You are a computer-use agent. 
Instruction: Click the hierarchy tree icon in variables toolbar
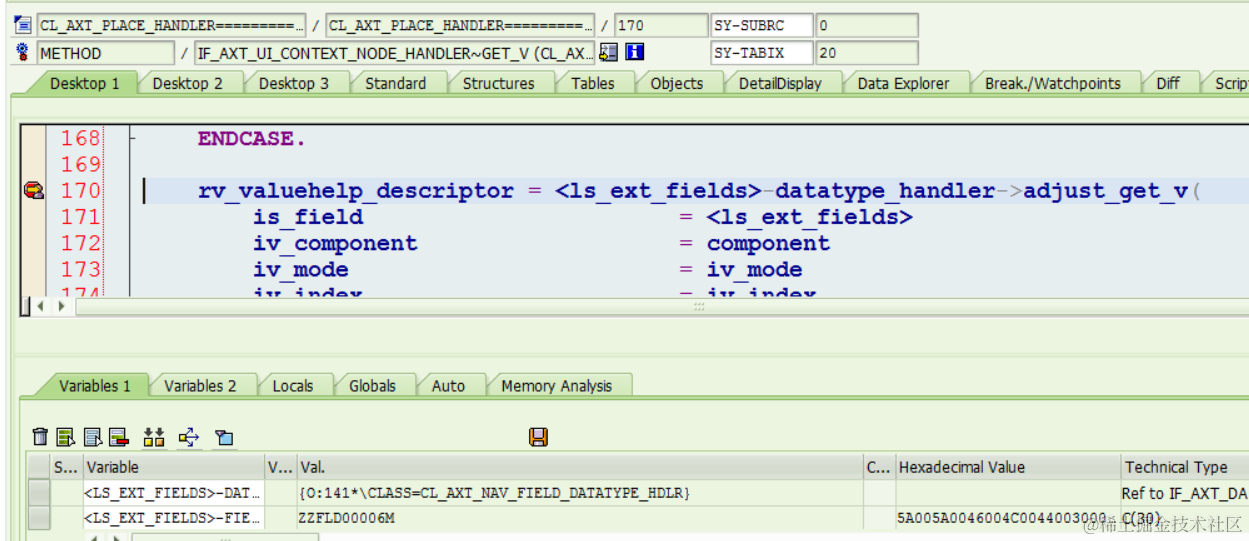coord(189,436)
